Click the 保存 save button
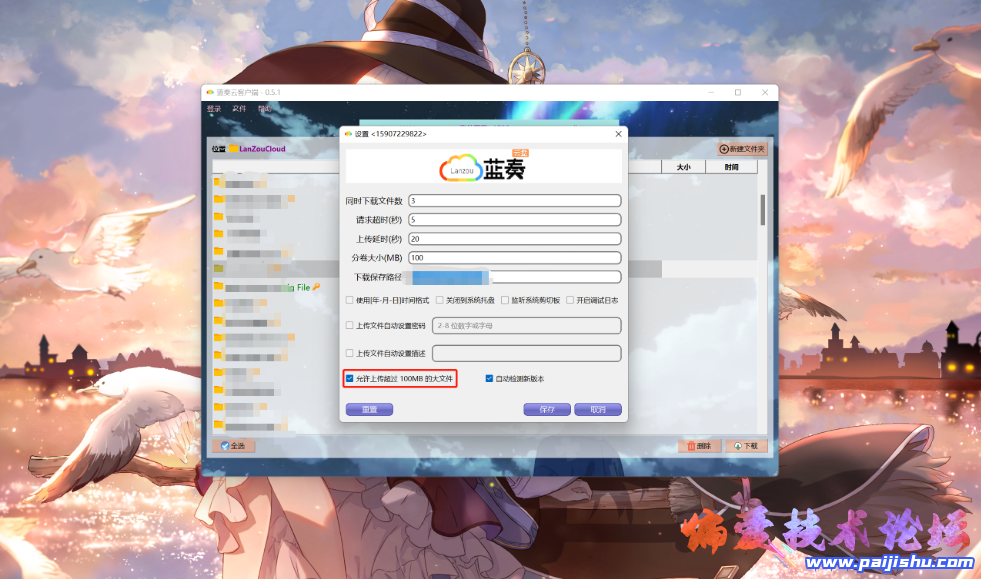 (x=547, y=409)
